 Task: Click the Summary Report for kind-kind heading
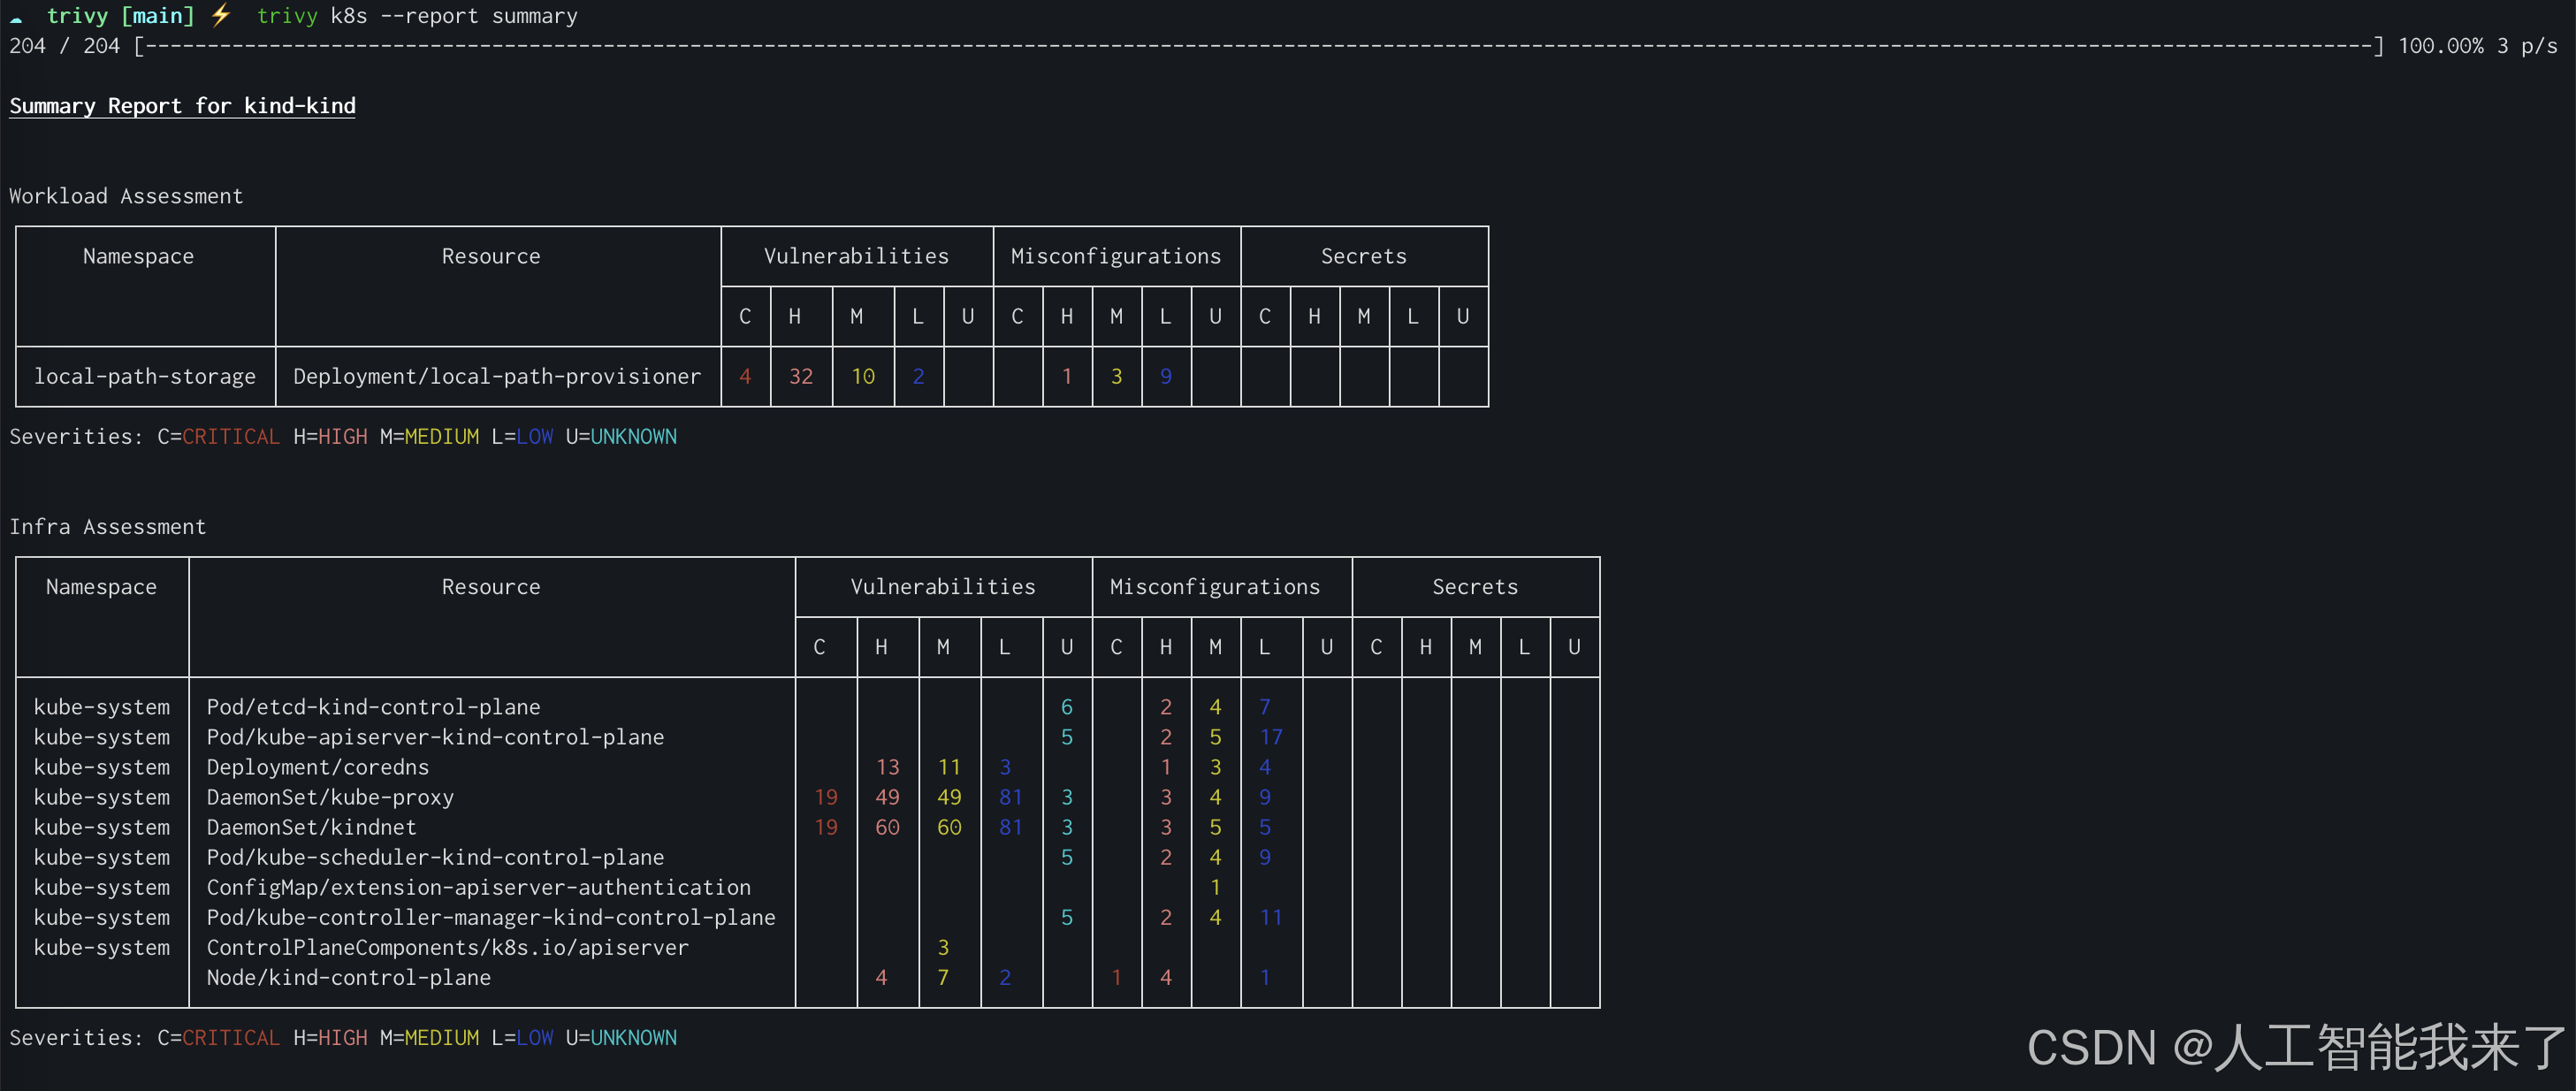pos(182,106)
